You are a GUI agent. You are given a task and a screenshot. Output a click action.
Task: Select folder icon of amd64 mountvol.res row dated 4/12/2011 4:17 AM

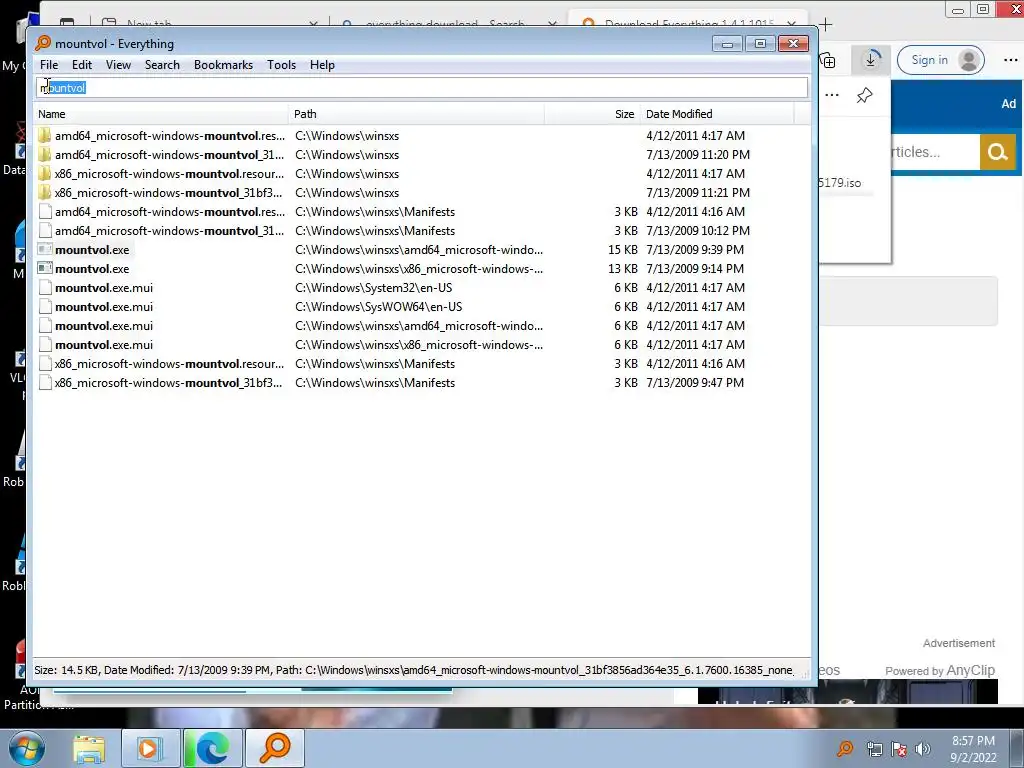(x=44, y=136)
